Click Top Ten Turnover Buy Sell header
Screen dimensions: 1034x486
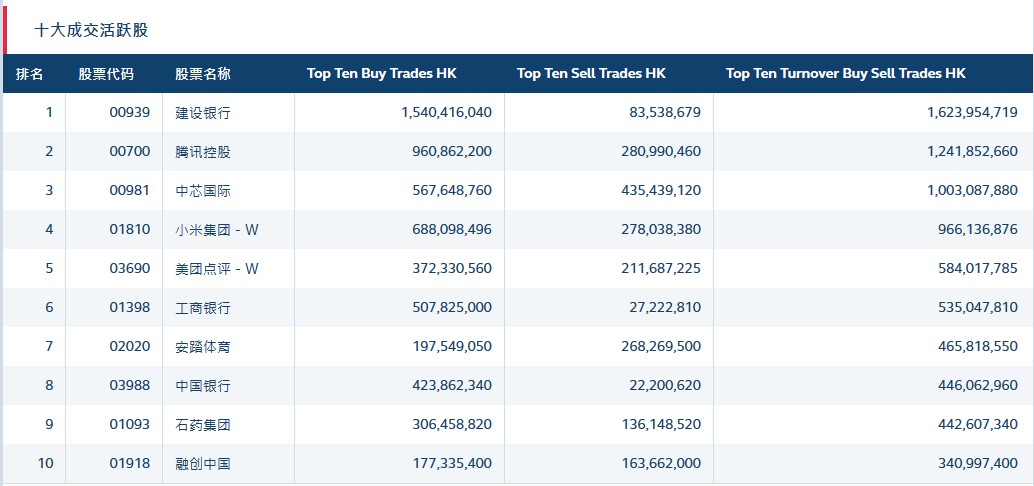pos(845,74)
